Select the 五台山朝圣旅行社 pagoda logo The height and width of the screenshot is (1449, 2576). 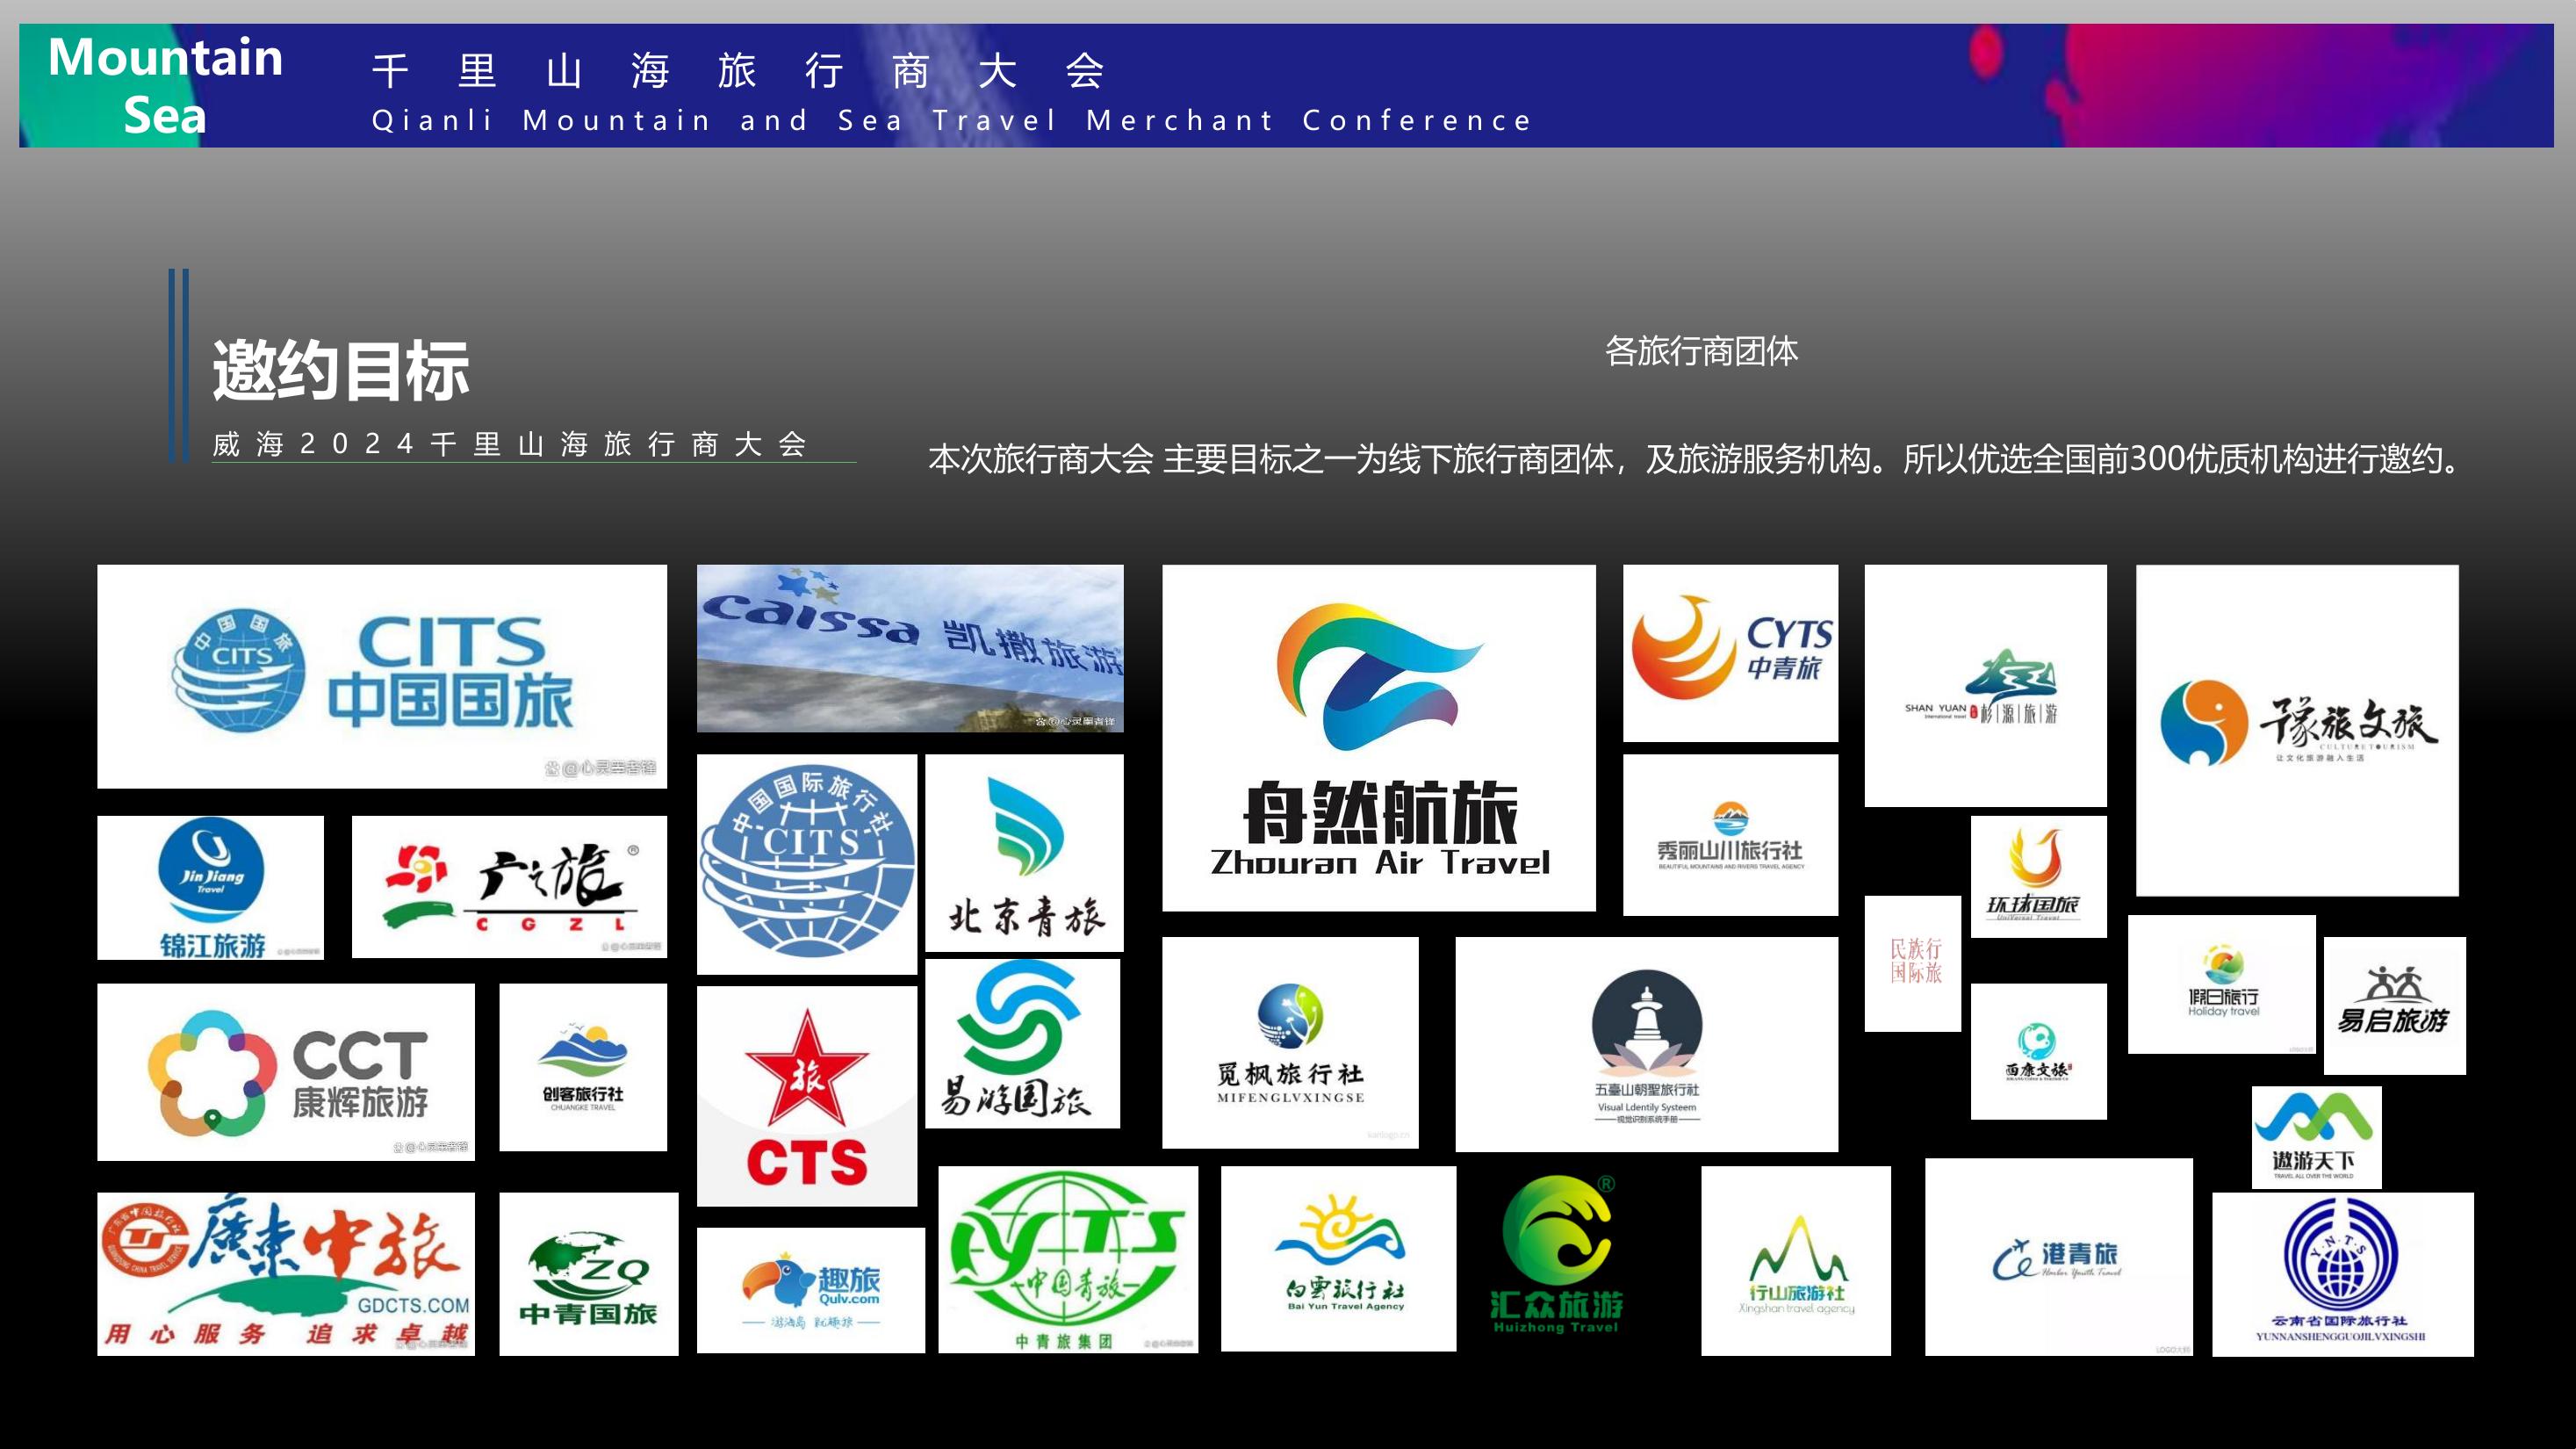point(1646,1044)
